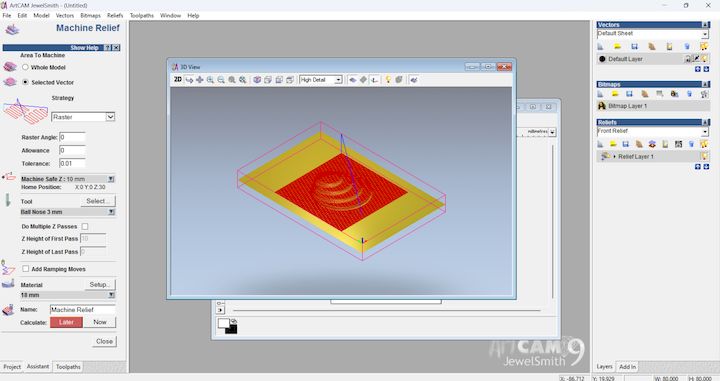Open the Vectors menu
The width and height of the screenshot is (720, 381).
[65, 15]
